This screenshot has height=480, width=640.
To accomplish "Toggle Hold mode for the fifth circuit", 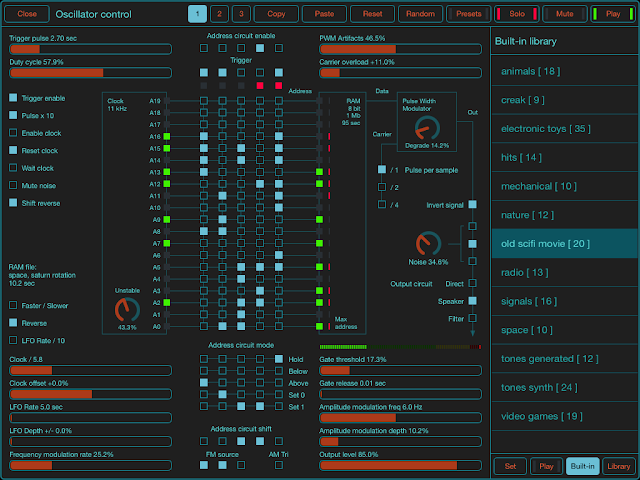I will click(279, 359).
